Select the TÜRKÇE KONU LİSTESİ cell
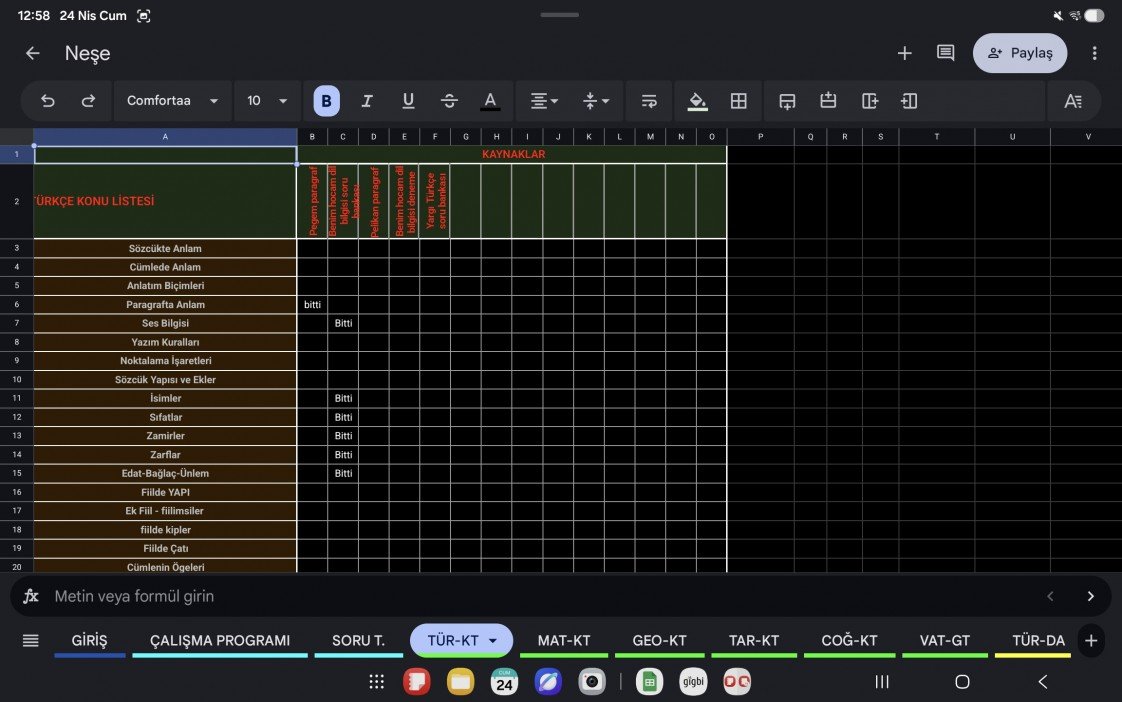Viewport: 1122px width, 702px height. pos(165,201)
